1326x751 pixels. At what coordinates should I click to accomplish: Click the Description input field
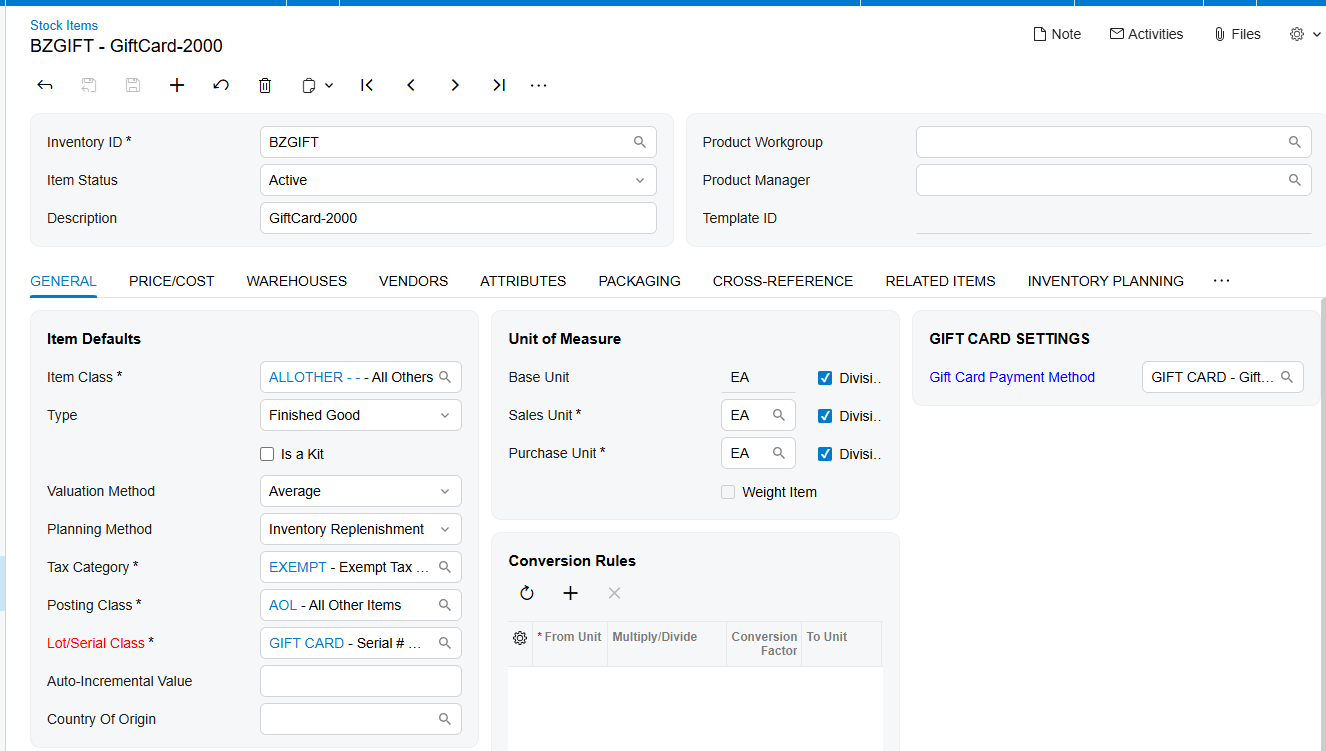(458, 218)
